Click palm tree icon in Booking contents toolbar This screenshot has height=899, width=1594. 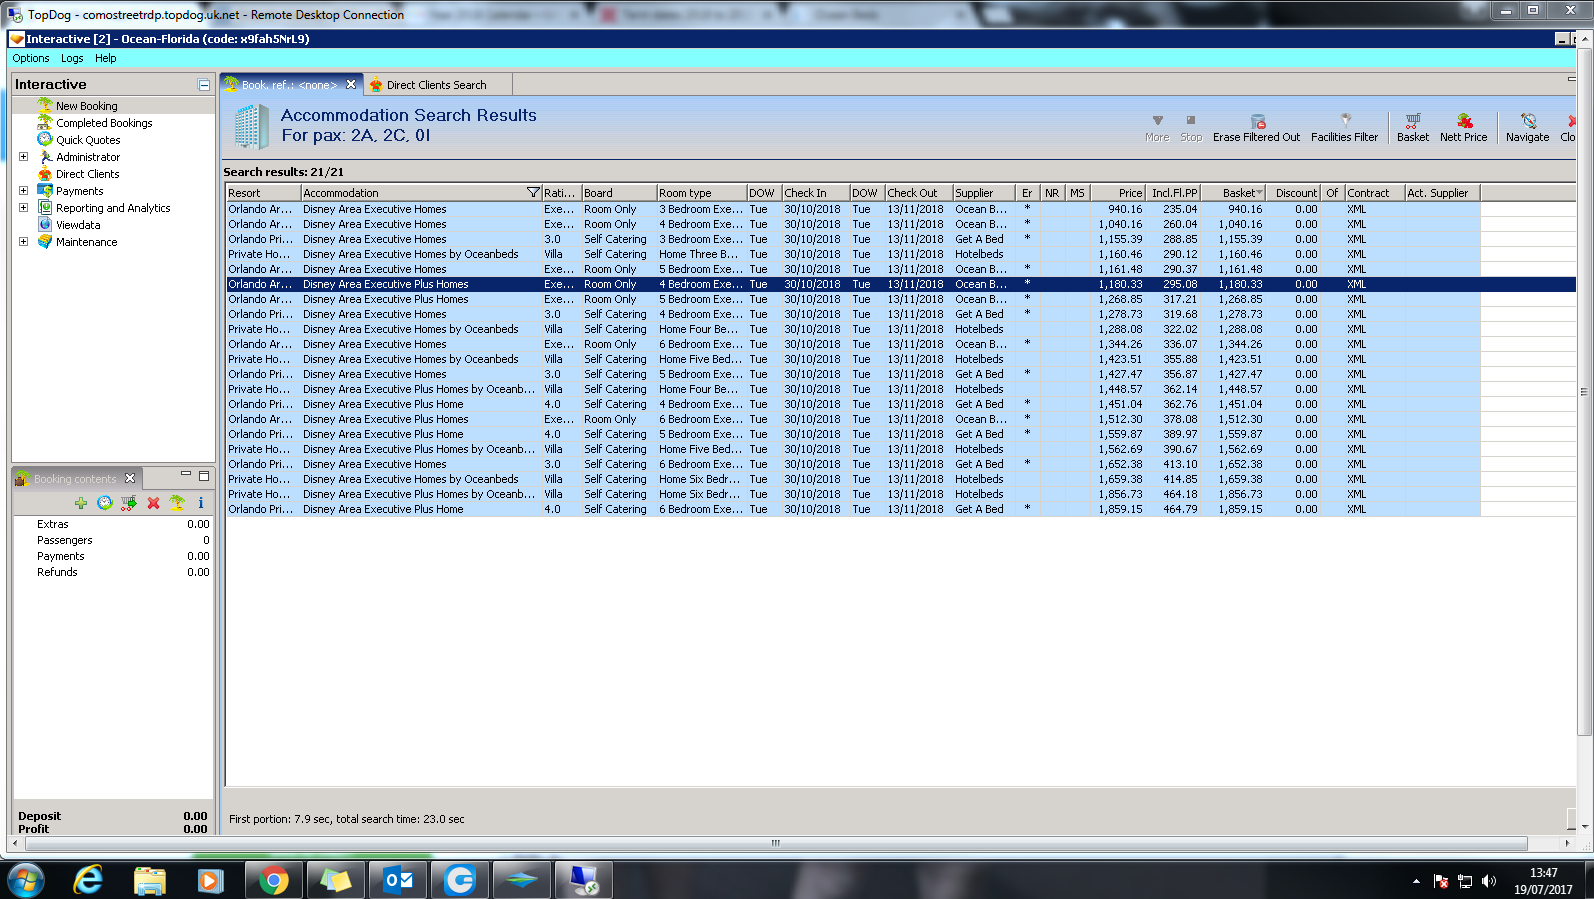[x=177, y=503]
